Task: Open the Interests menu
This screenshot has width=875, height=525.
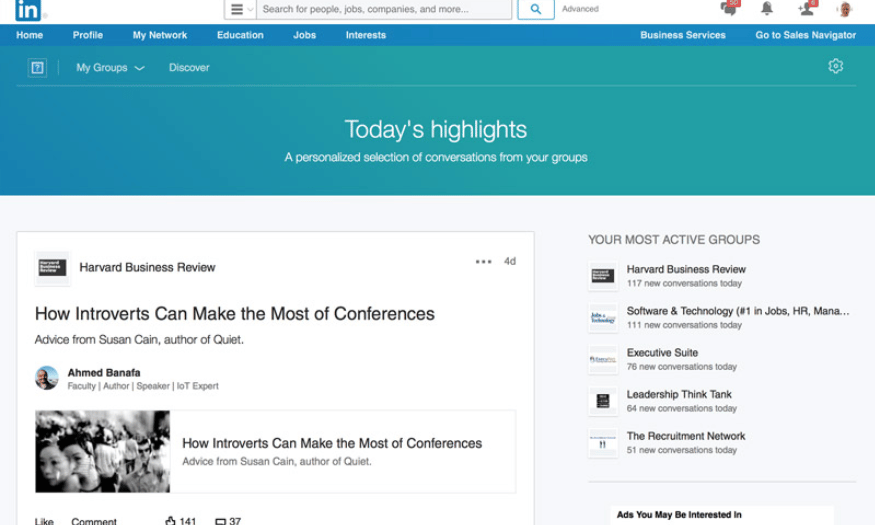Action: 366,35
